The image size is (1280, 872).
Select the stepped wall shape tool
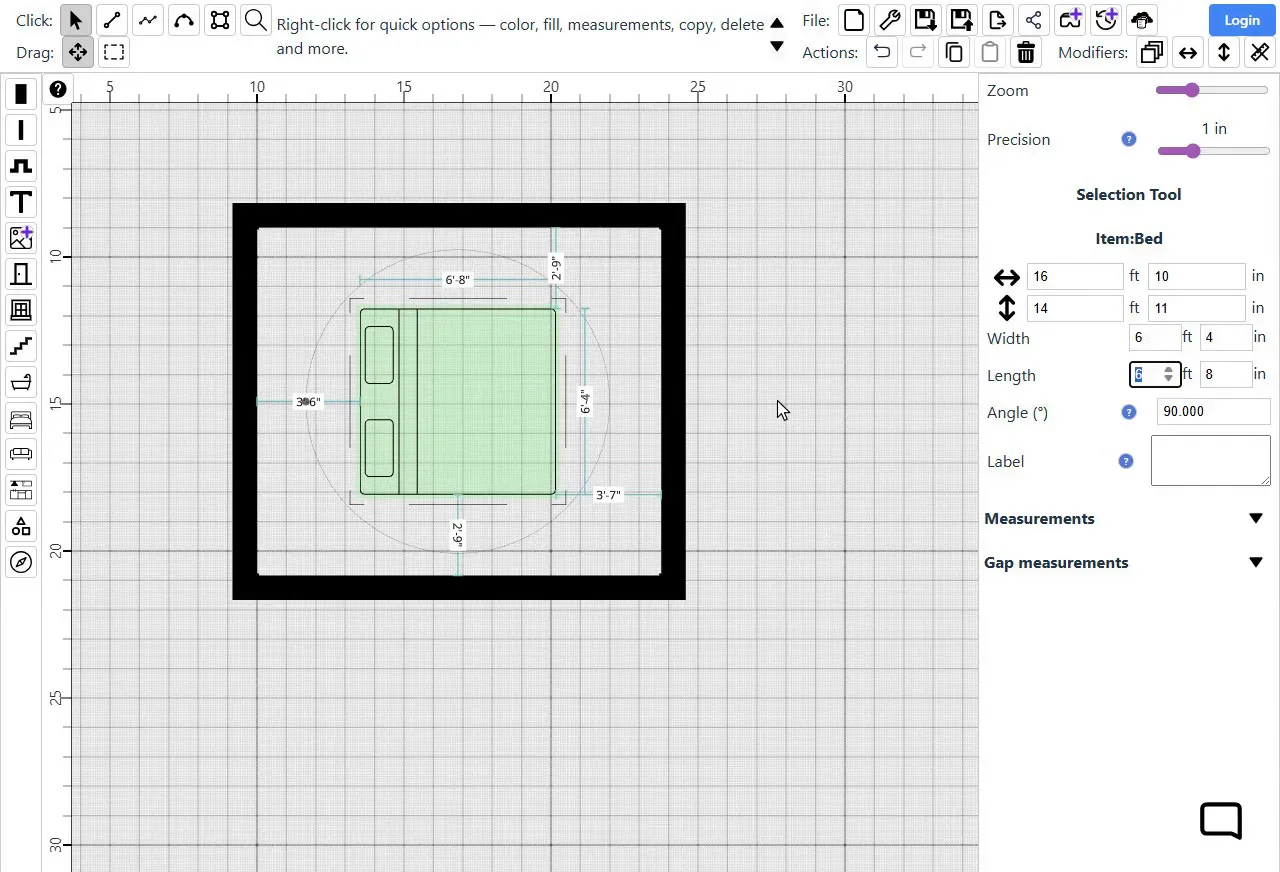point(21,166)
